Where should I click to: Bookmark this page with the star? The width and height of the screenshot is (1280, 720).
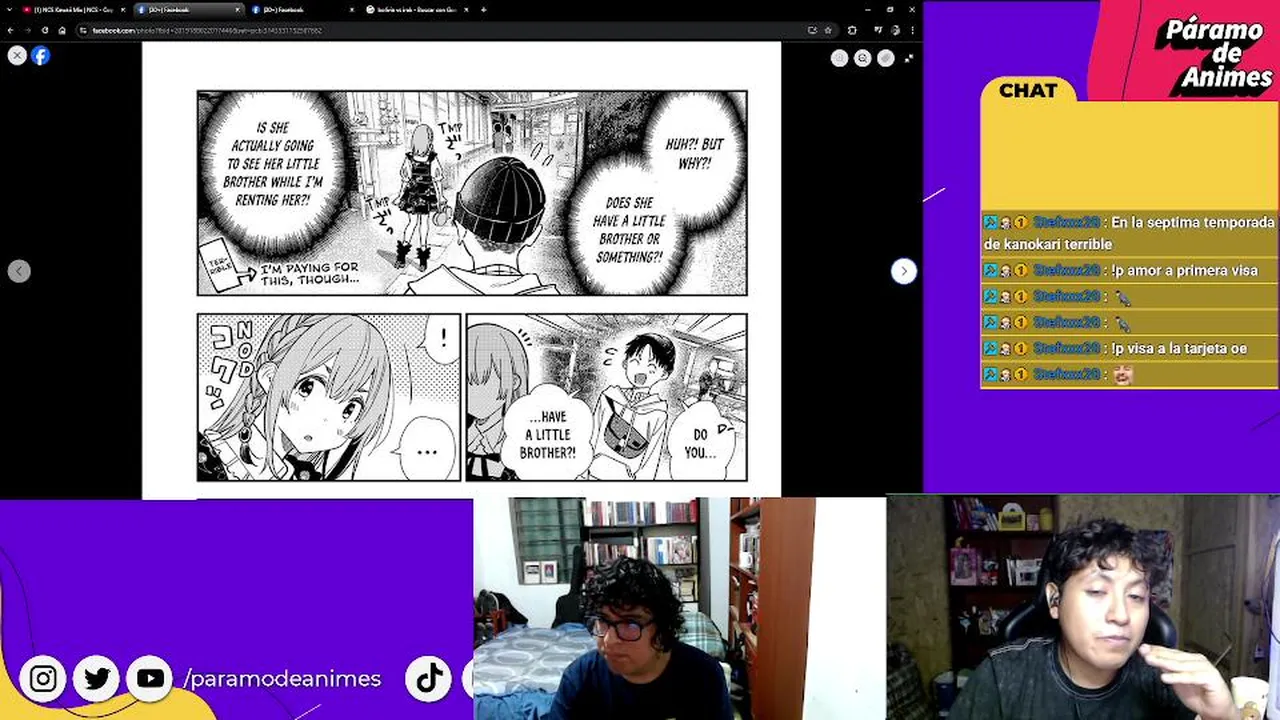point(827,30)
